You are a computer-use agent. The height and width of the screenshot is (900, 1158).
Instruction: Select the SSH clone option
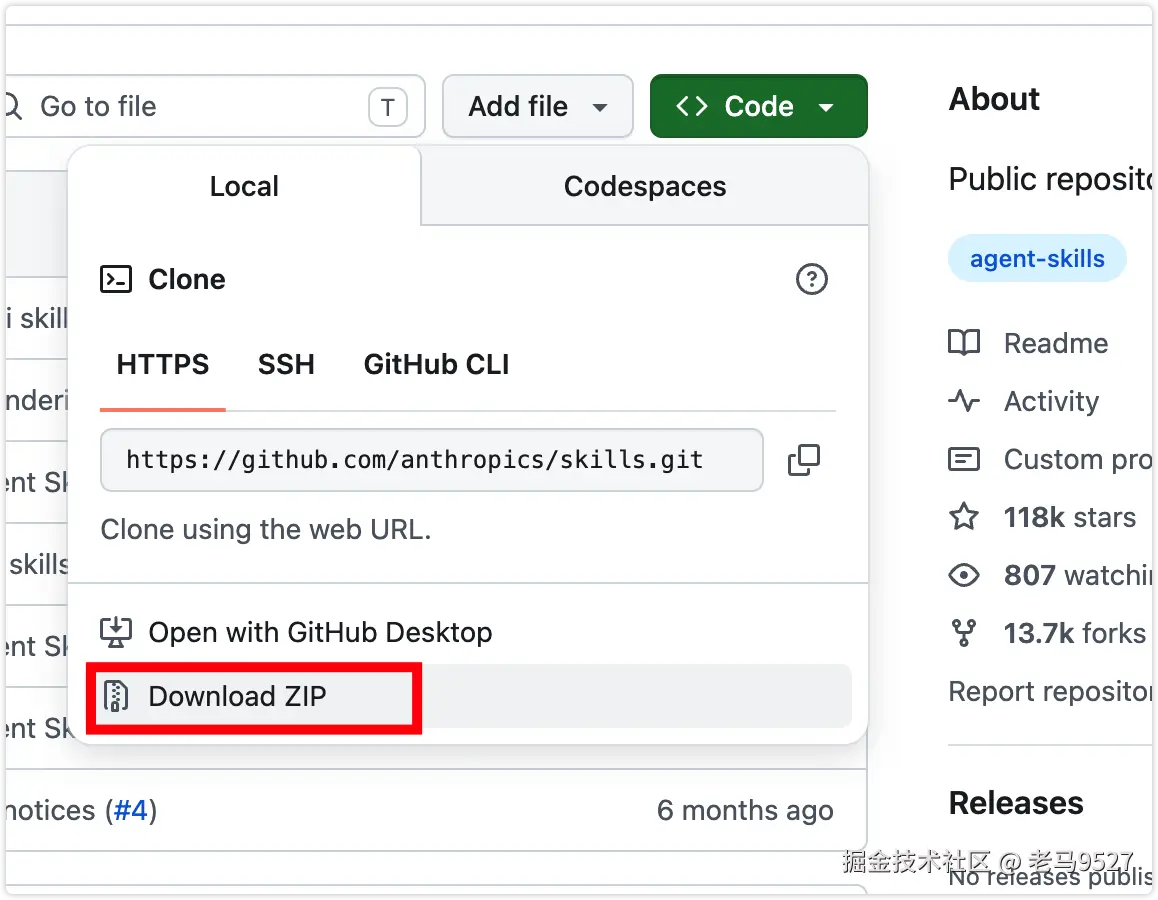click(286, 365)
